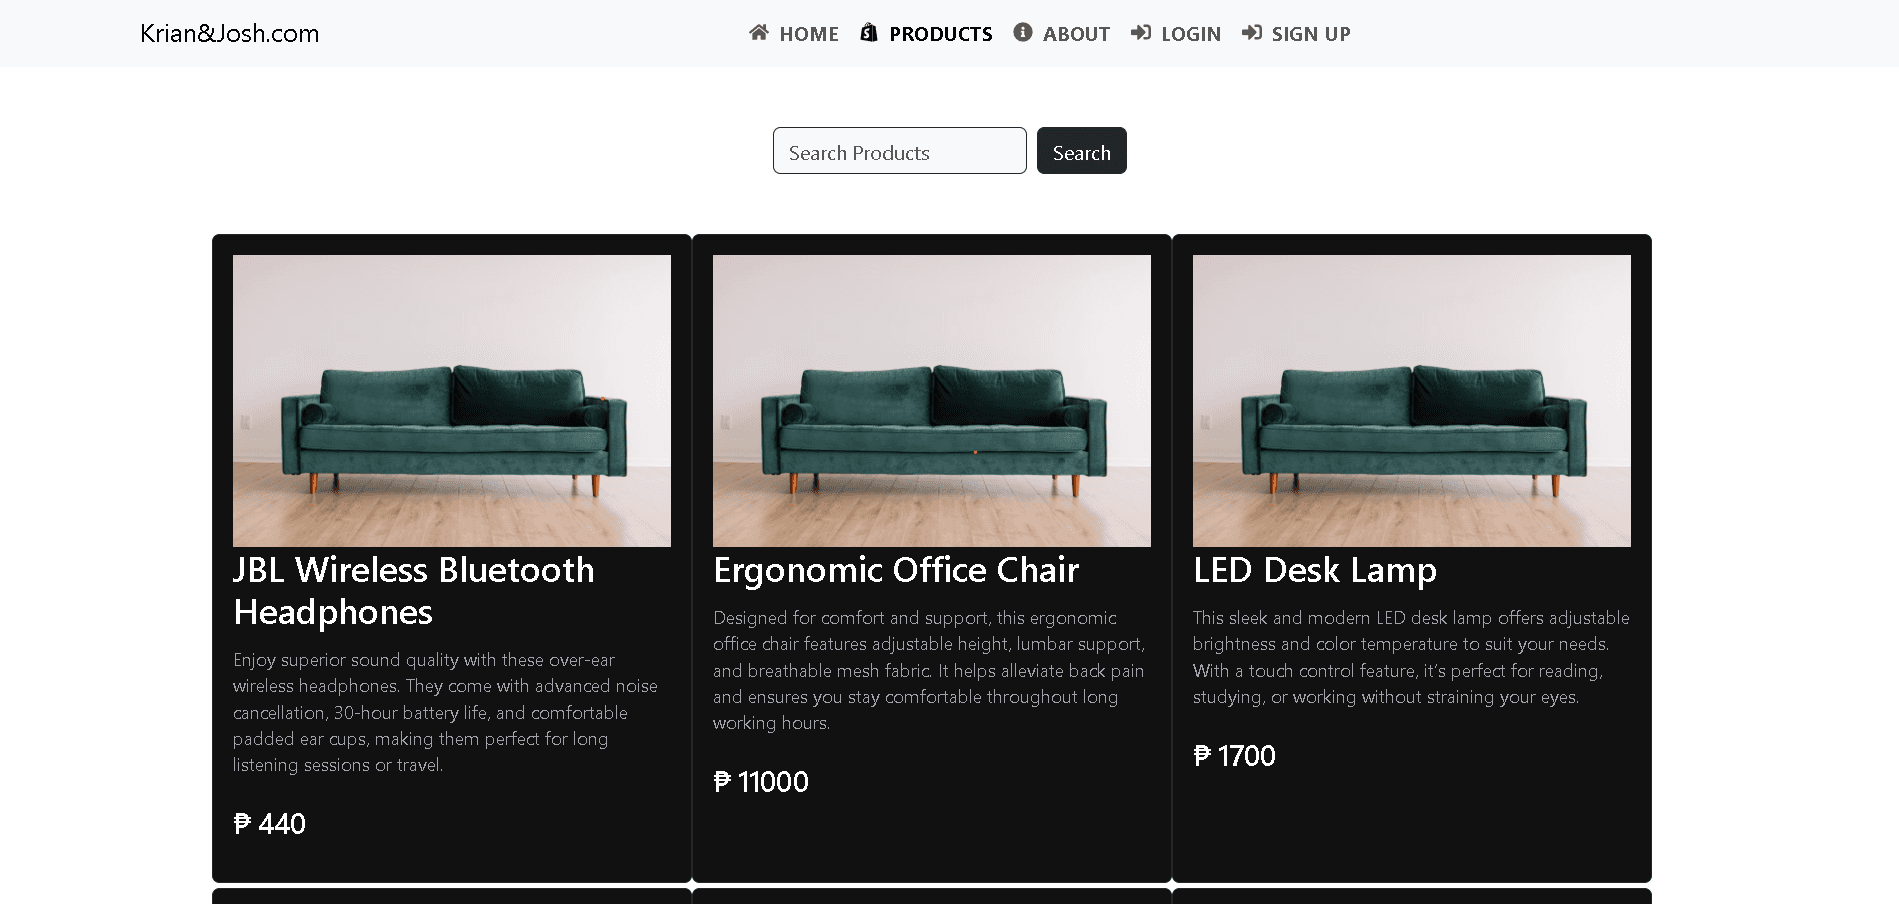Viewport: 1899px width, 904px height.
Task: Open the About page
Action: (1076, 34)
